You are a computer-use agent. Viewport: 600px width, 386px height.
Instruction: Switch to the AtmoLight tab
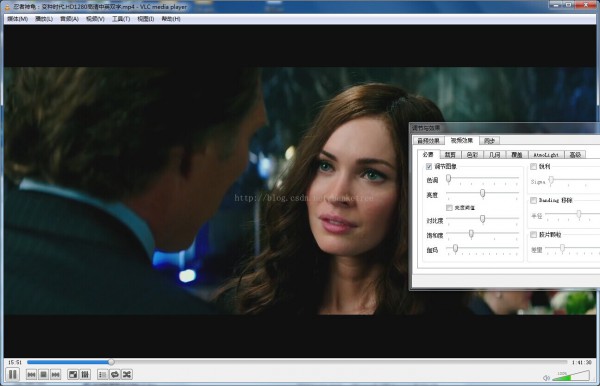click(x=546, y=155)
